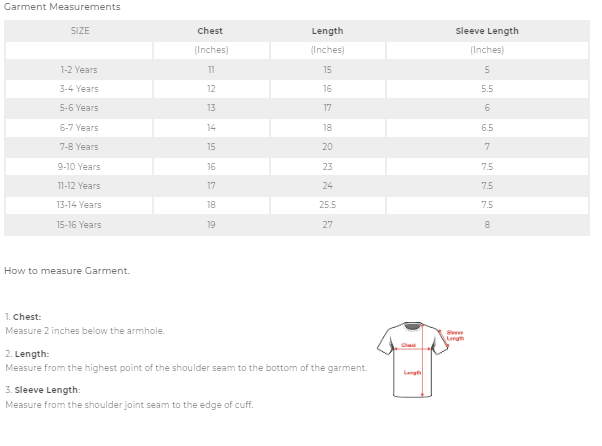Click the t-shirt measurement diagram
The width and height of the screenshot is (602, 446).
pyautogui.click(x=420, y=360)
